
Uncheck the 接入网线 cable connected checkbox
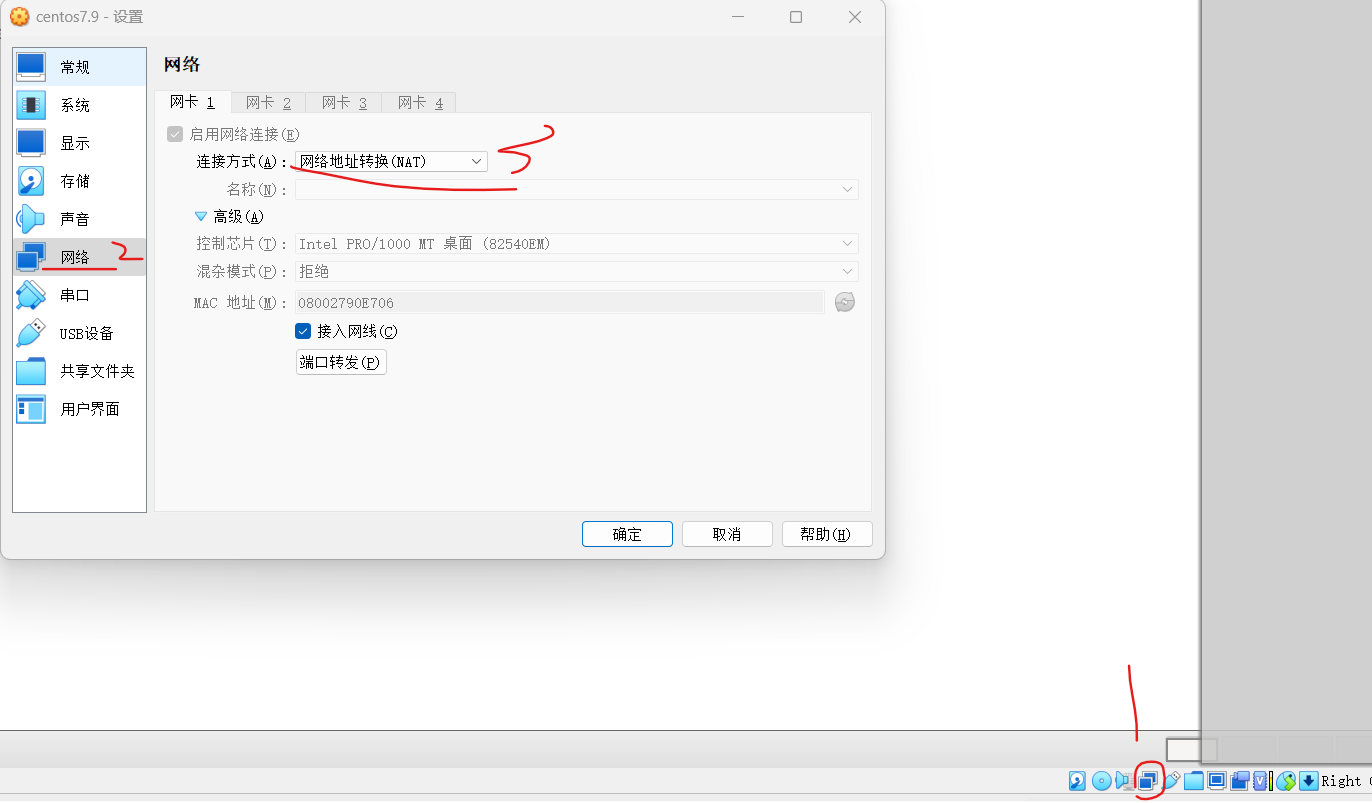(x=302, y=331)
